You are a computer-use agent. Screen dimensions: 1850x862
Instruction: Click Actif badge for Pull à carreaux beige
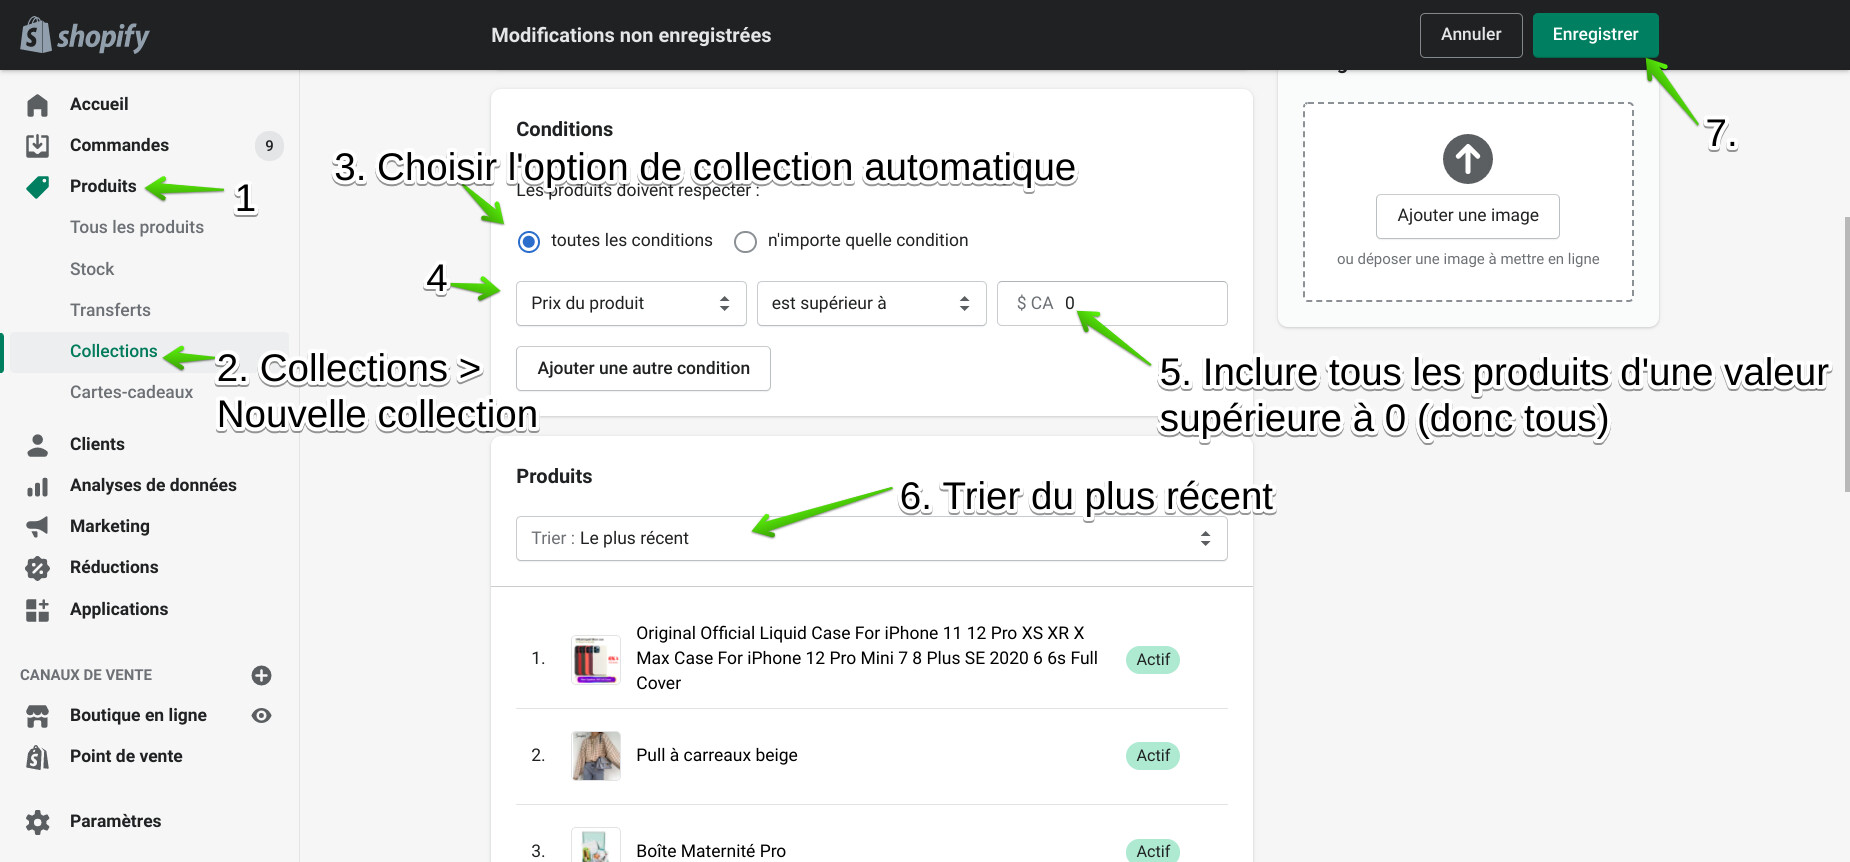[1153, 756]
